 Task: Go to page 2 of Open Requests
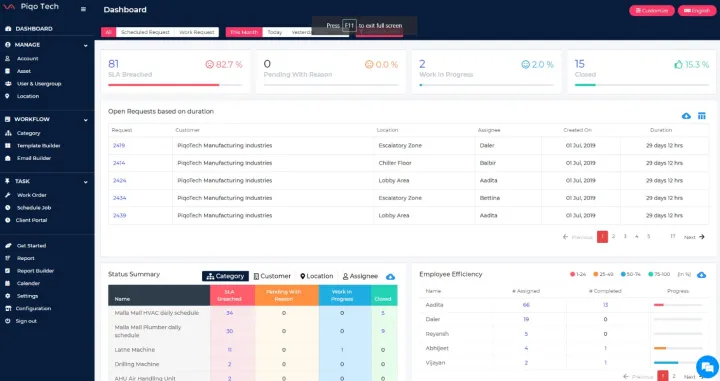[x=613, y=236]
